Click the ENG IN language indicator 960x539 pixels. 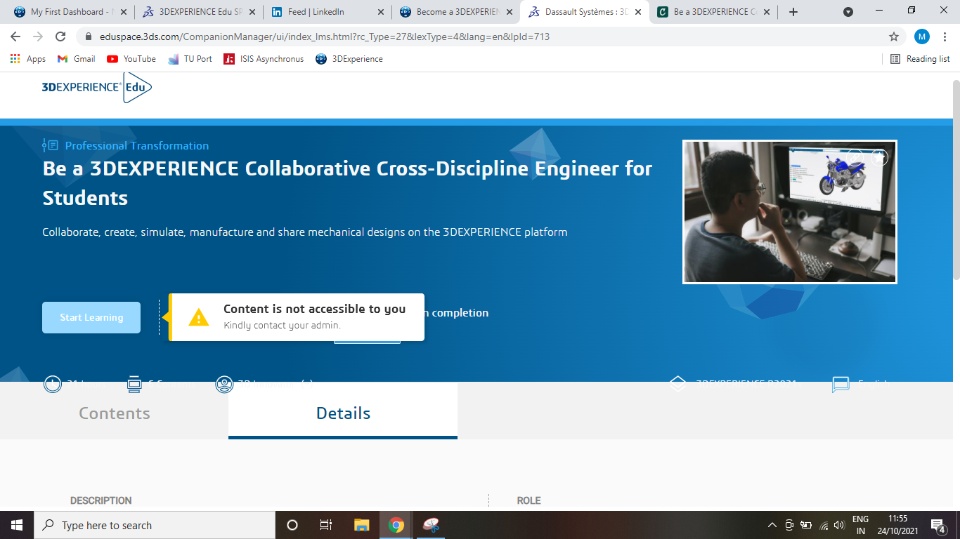pos(860,525)
